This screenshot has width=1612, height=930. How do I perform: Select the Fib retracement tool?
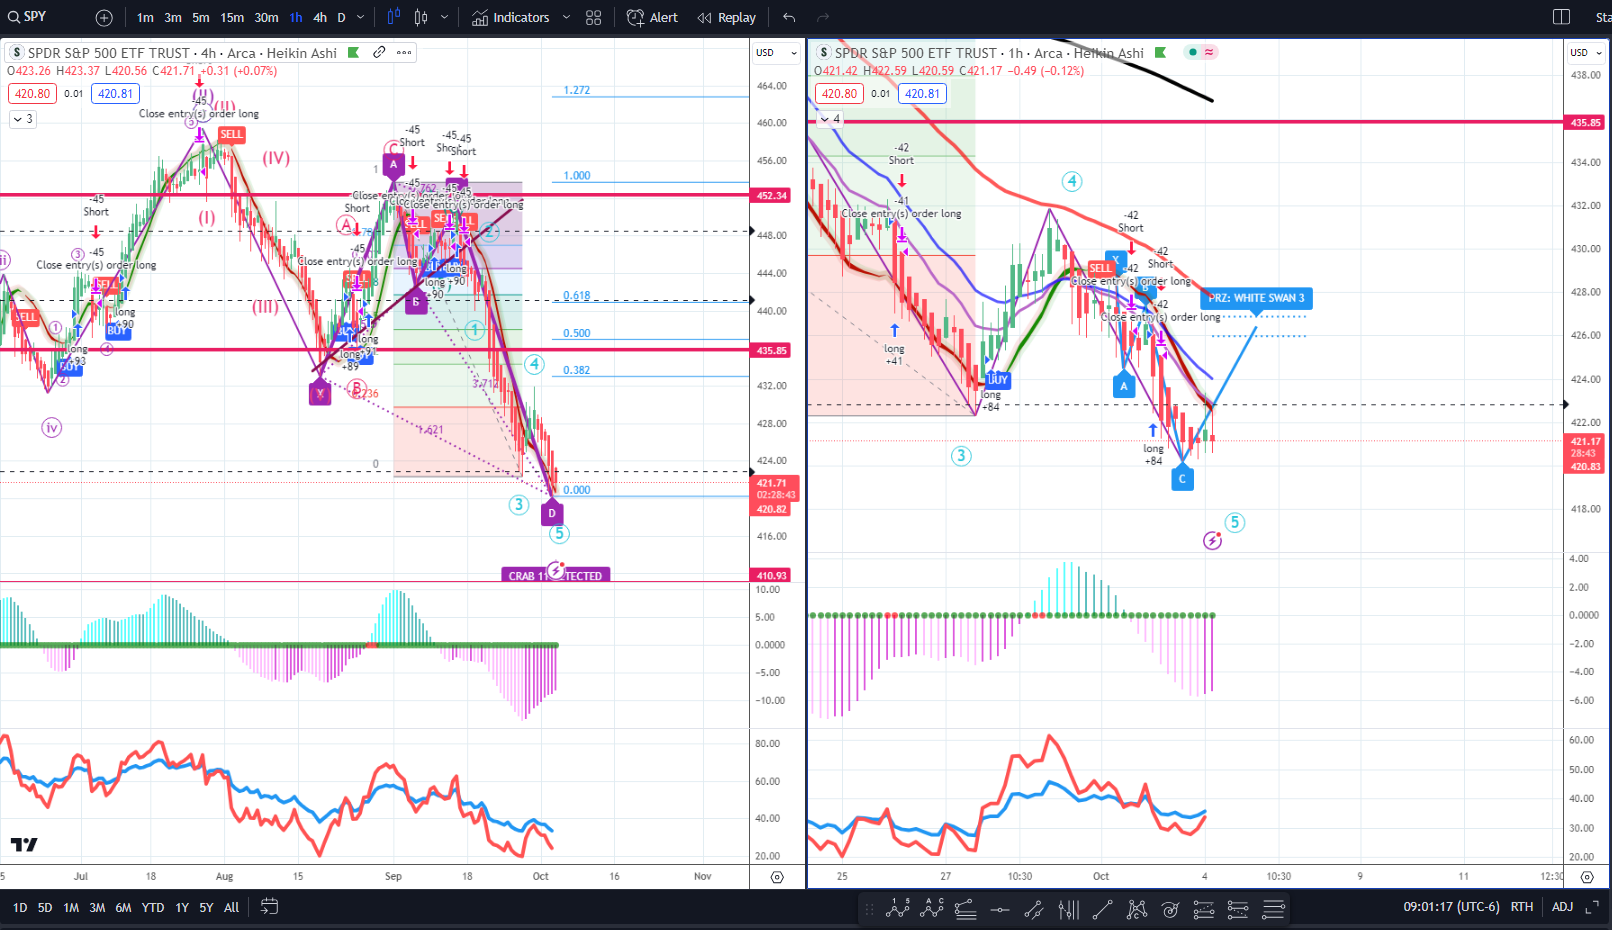click(965, 909)
